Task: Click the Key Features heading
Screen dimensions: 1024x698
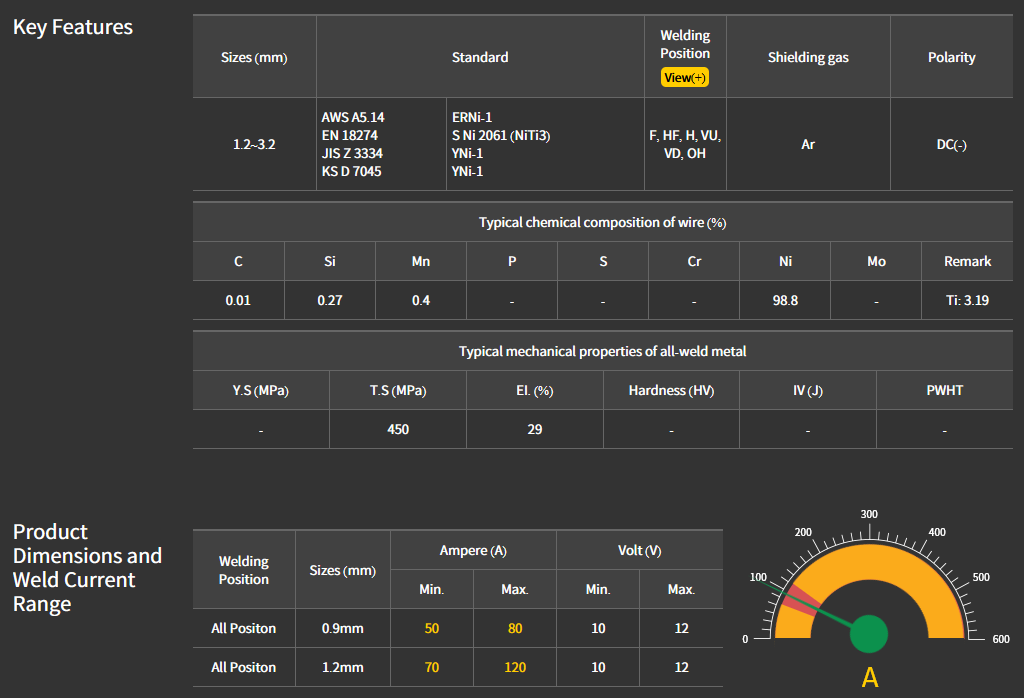Action: pyautogui.click(x=73, y=27)
